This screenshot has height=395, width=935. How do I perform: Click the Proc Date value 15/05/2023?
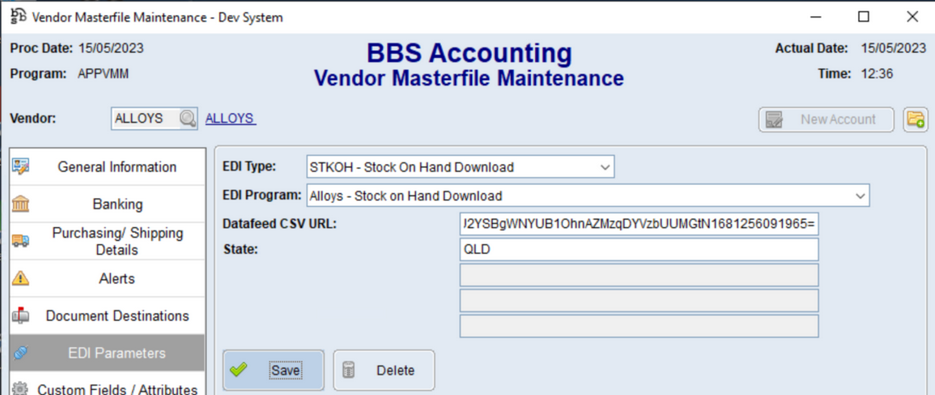[111, 48]
